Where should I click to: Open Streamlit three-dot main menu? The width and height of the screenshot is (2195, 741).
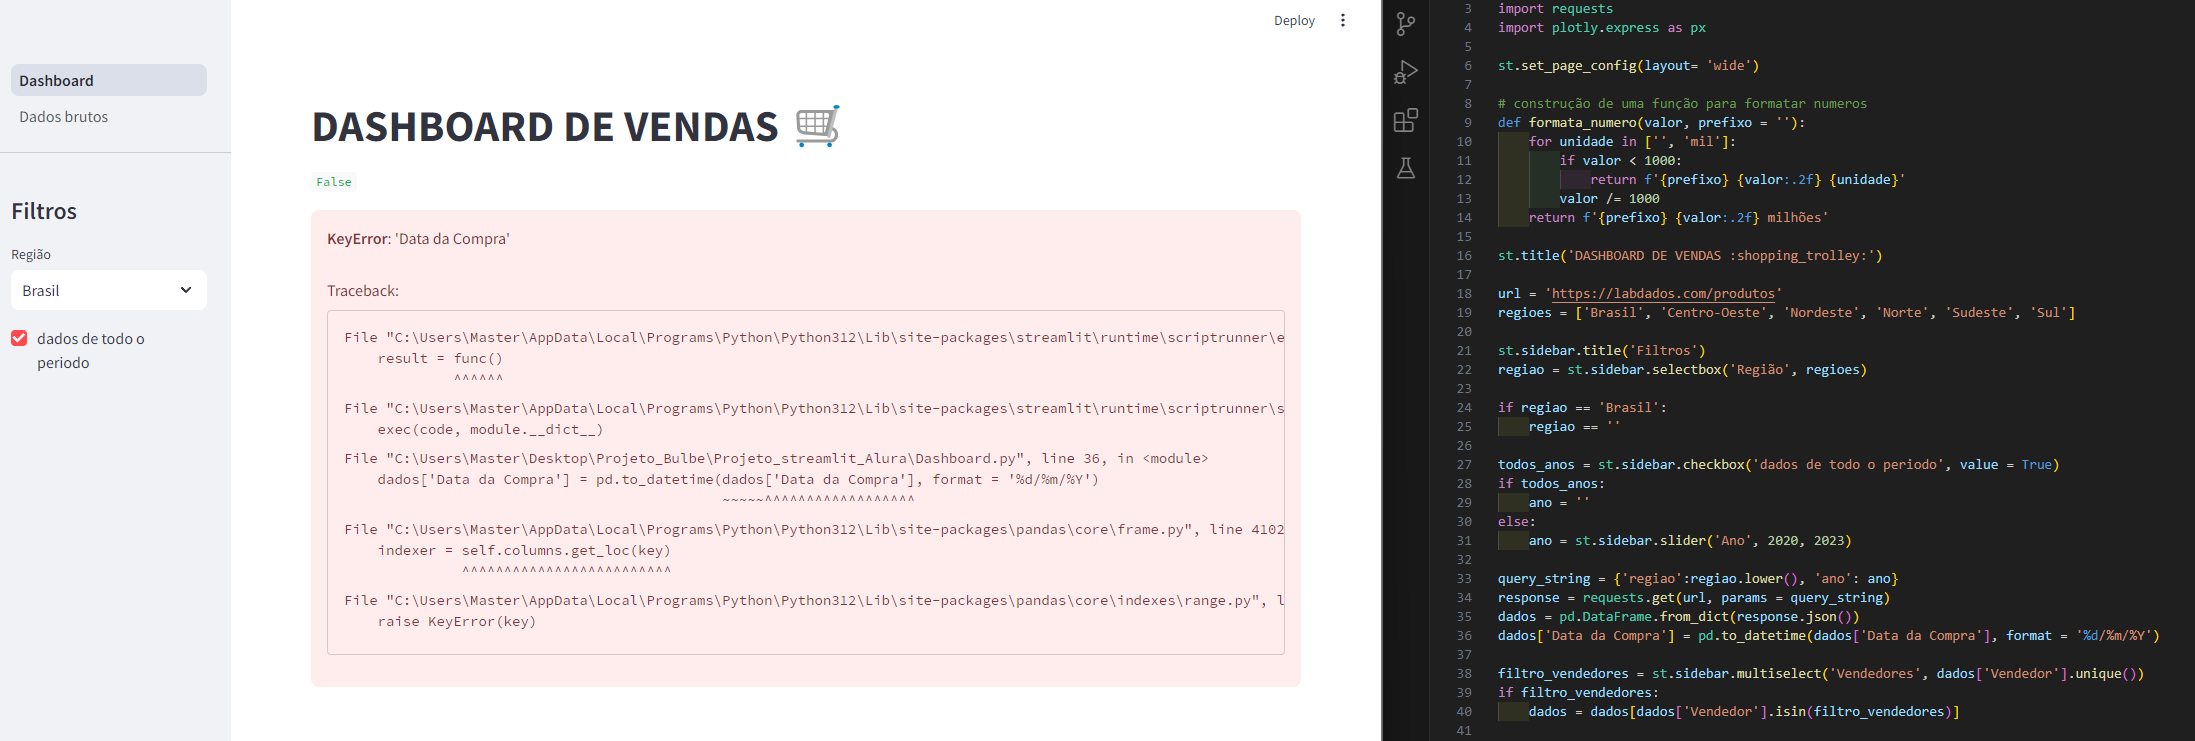1343,20
